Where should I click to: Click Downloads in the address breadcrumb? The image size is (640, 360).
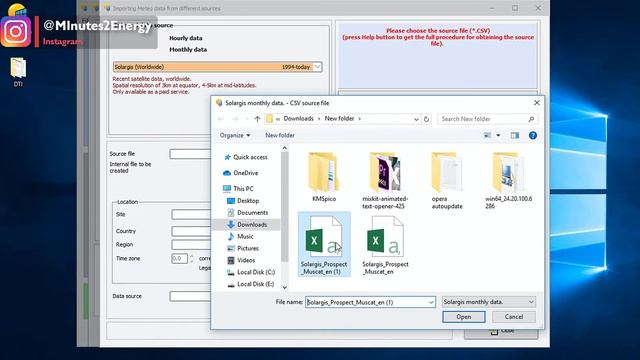pos(298,119)
